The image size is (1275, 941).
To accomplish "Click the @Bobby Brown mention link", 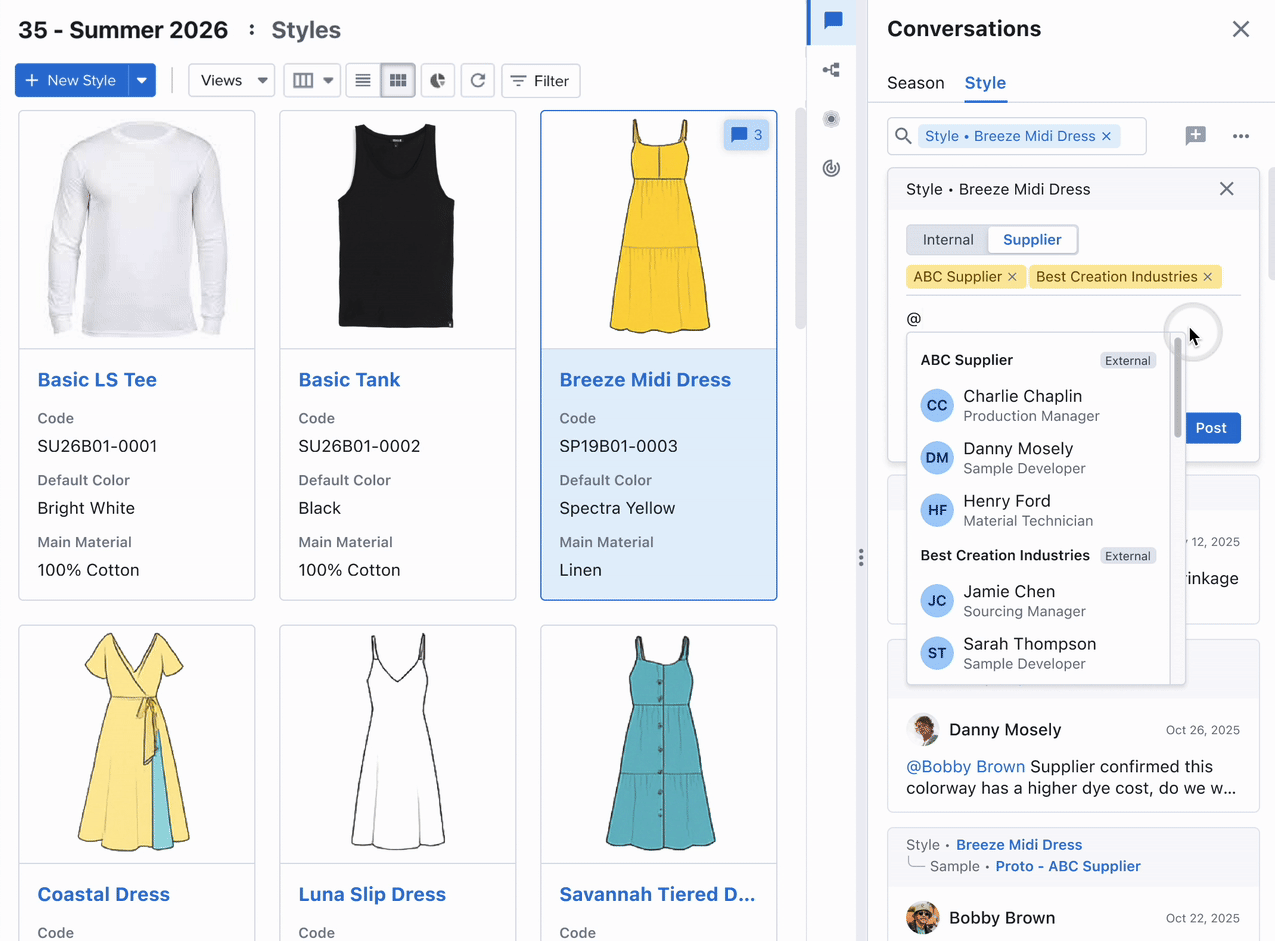I will (x=965, y=767).
